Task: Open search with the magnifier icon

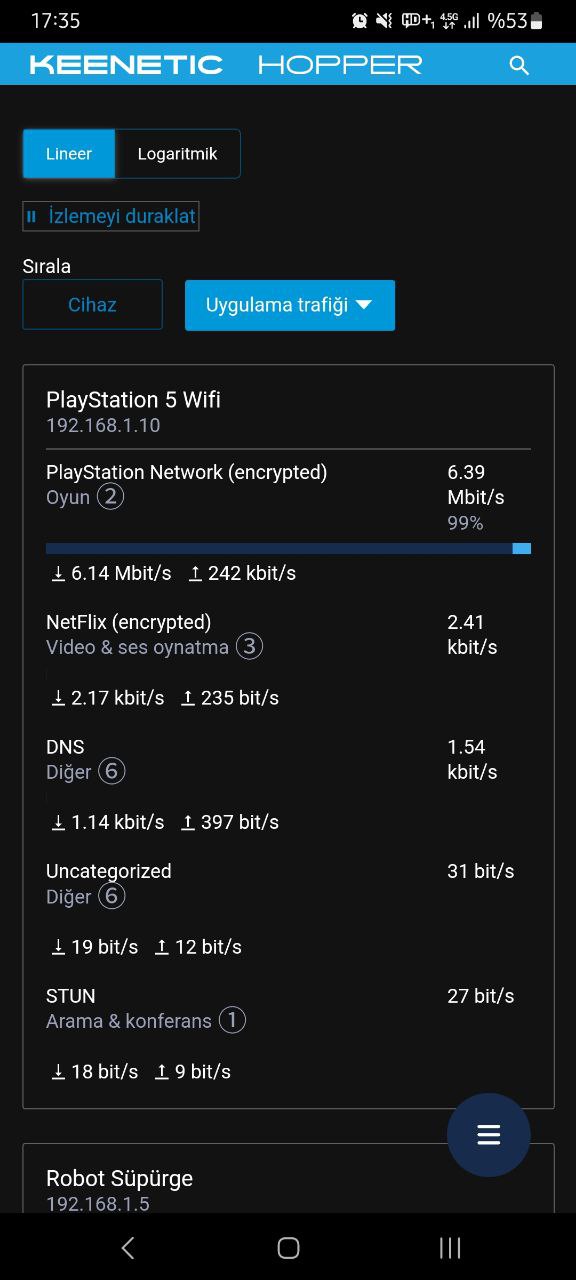Action: click(x=518, y=65)
